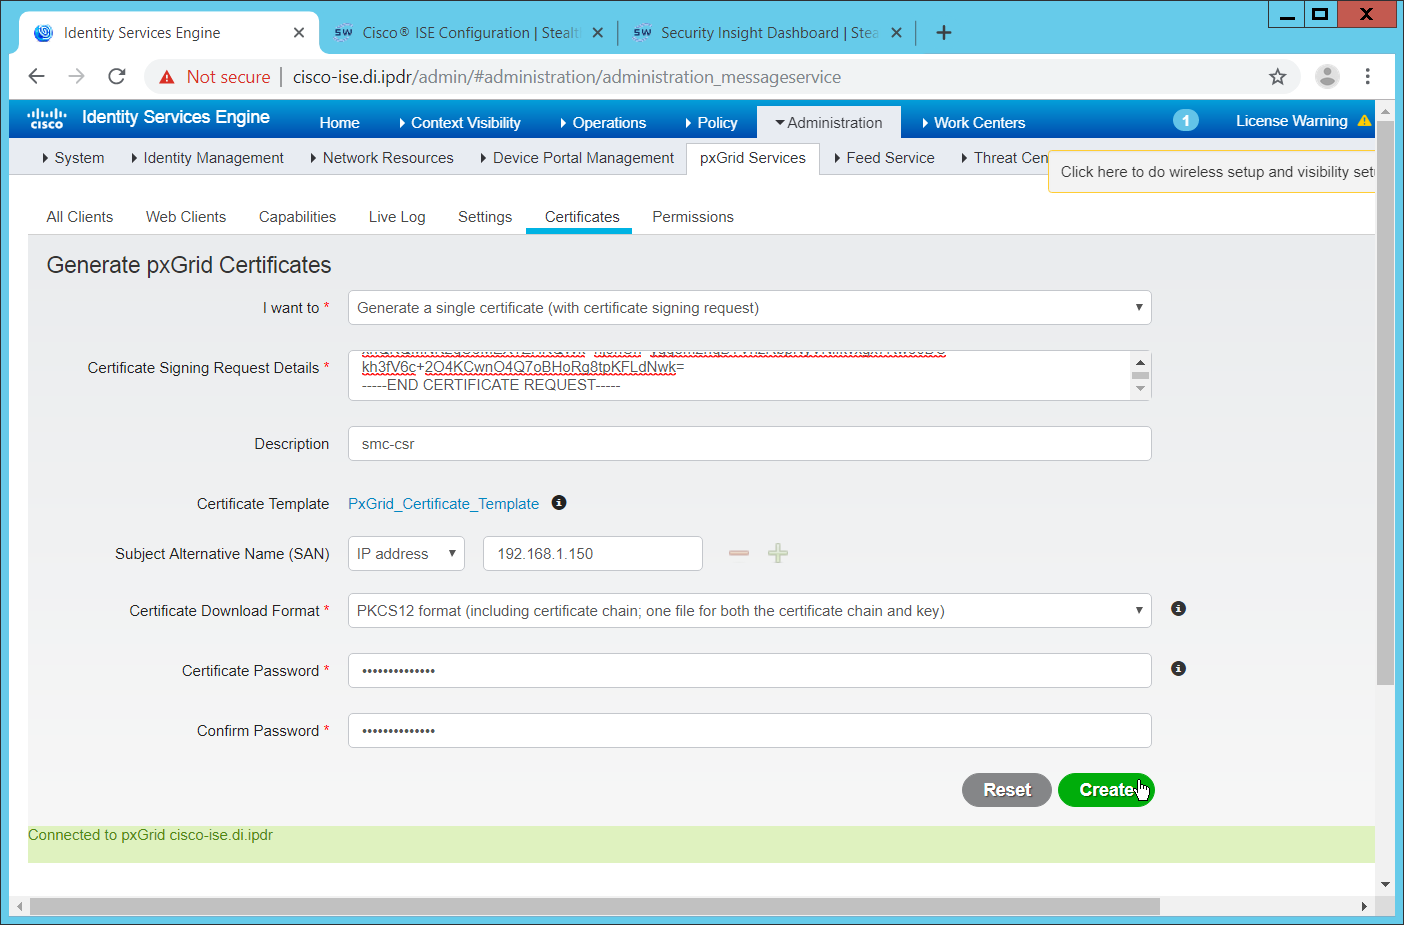Bookmark this page with the star icon

pyautogui.click(x=1277, y=77)
